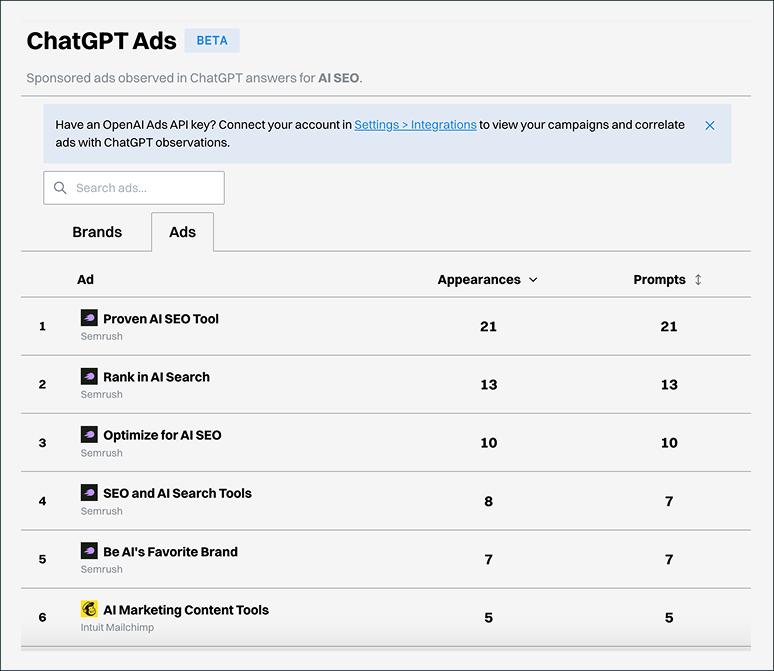Viewport: 774px width, 671px height.
Task: Open the Be AI's Favorite Brand ad
Action: point(170,552)
